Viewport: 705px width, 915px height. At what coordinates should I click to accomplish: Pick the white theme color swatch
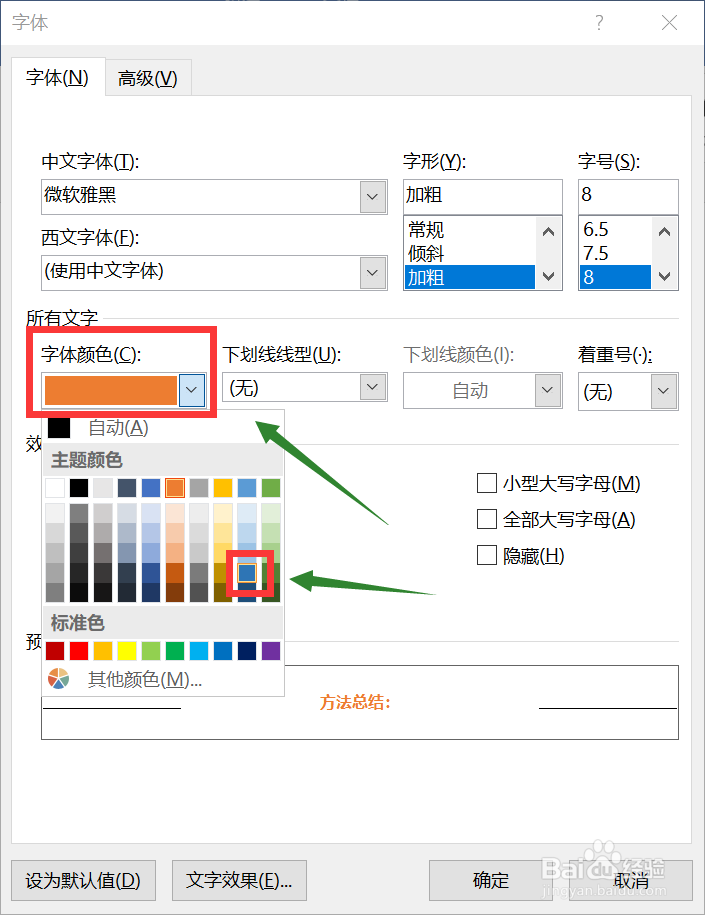point(55,488)
